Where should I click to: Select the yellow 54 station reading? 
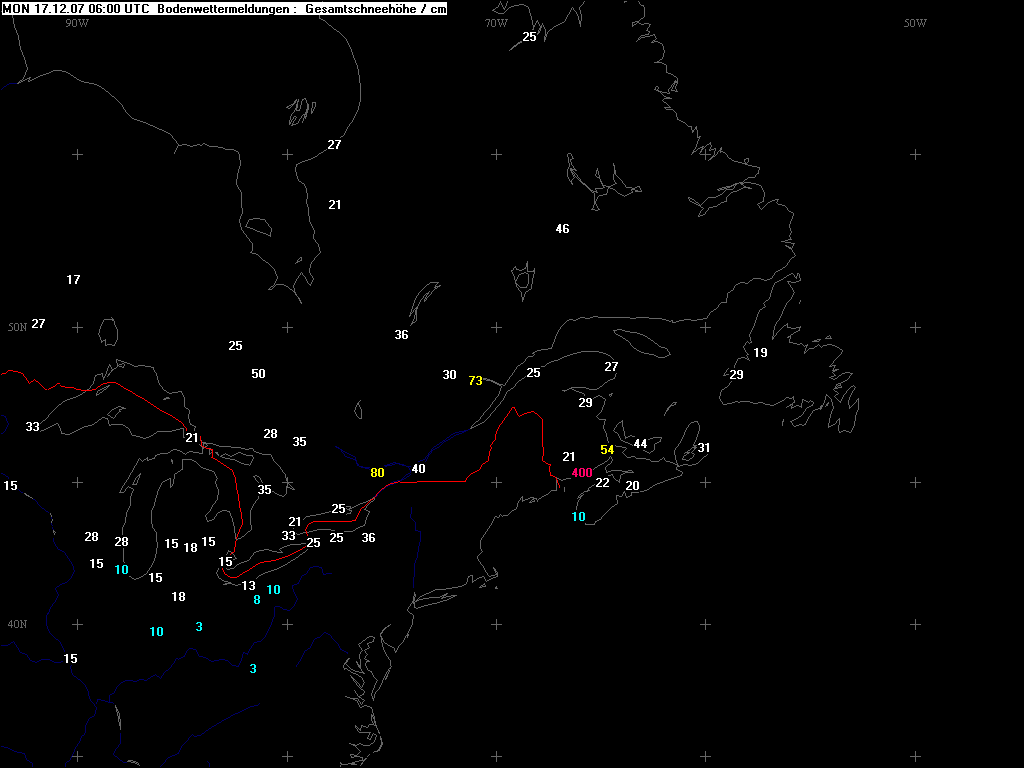607,450
